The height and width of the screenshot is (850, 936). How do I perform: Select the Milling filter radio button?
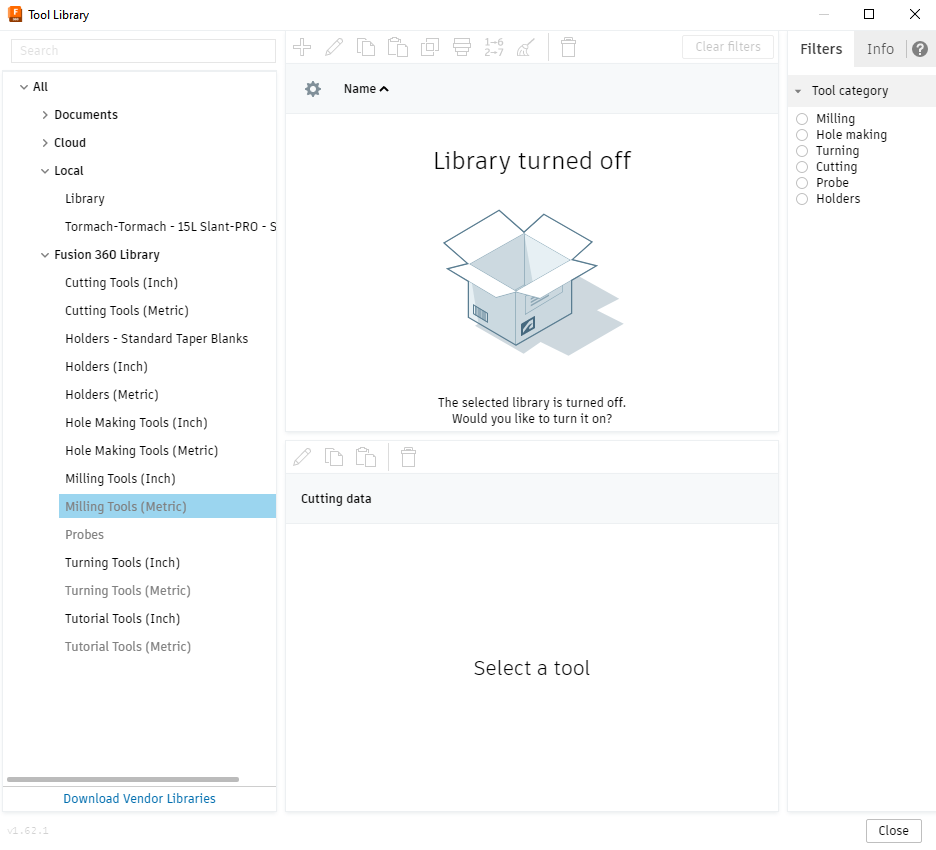click(x=801, y=118)
